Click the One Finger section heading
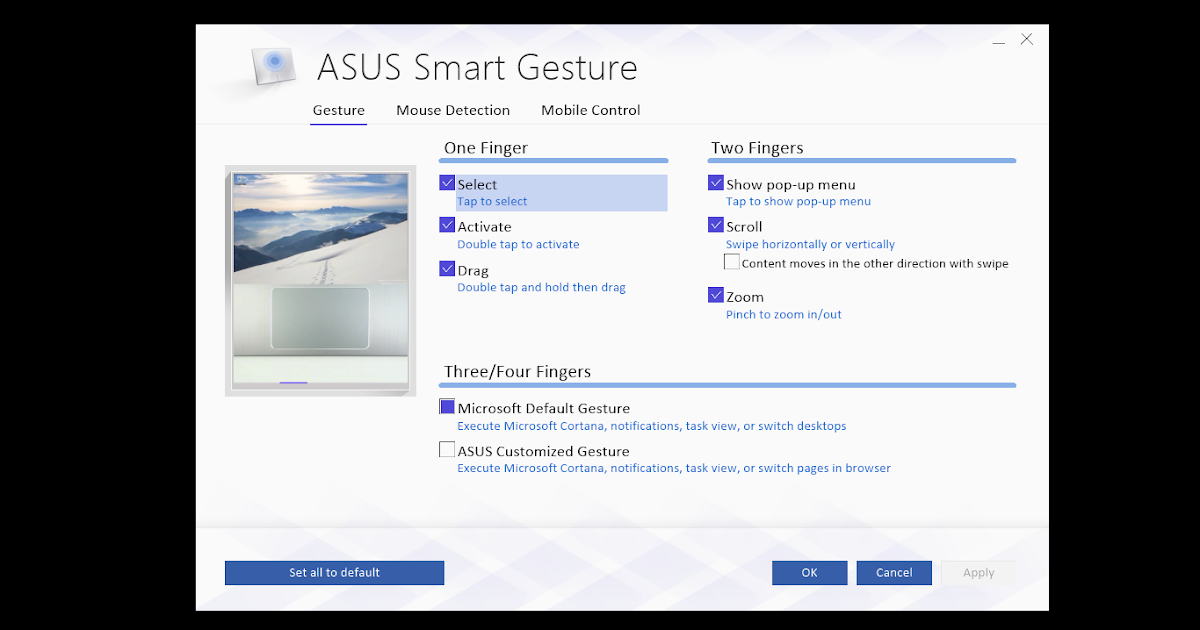 [486, 148]
